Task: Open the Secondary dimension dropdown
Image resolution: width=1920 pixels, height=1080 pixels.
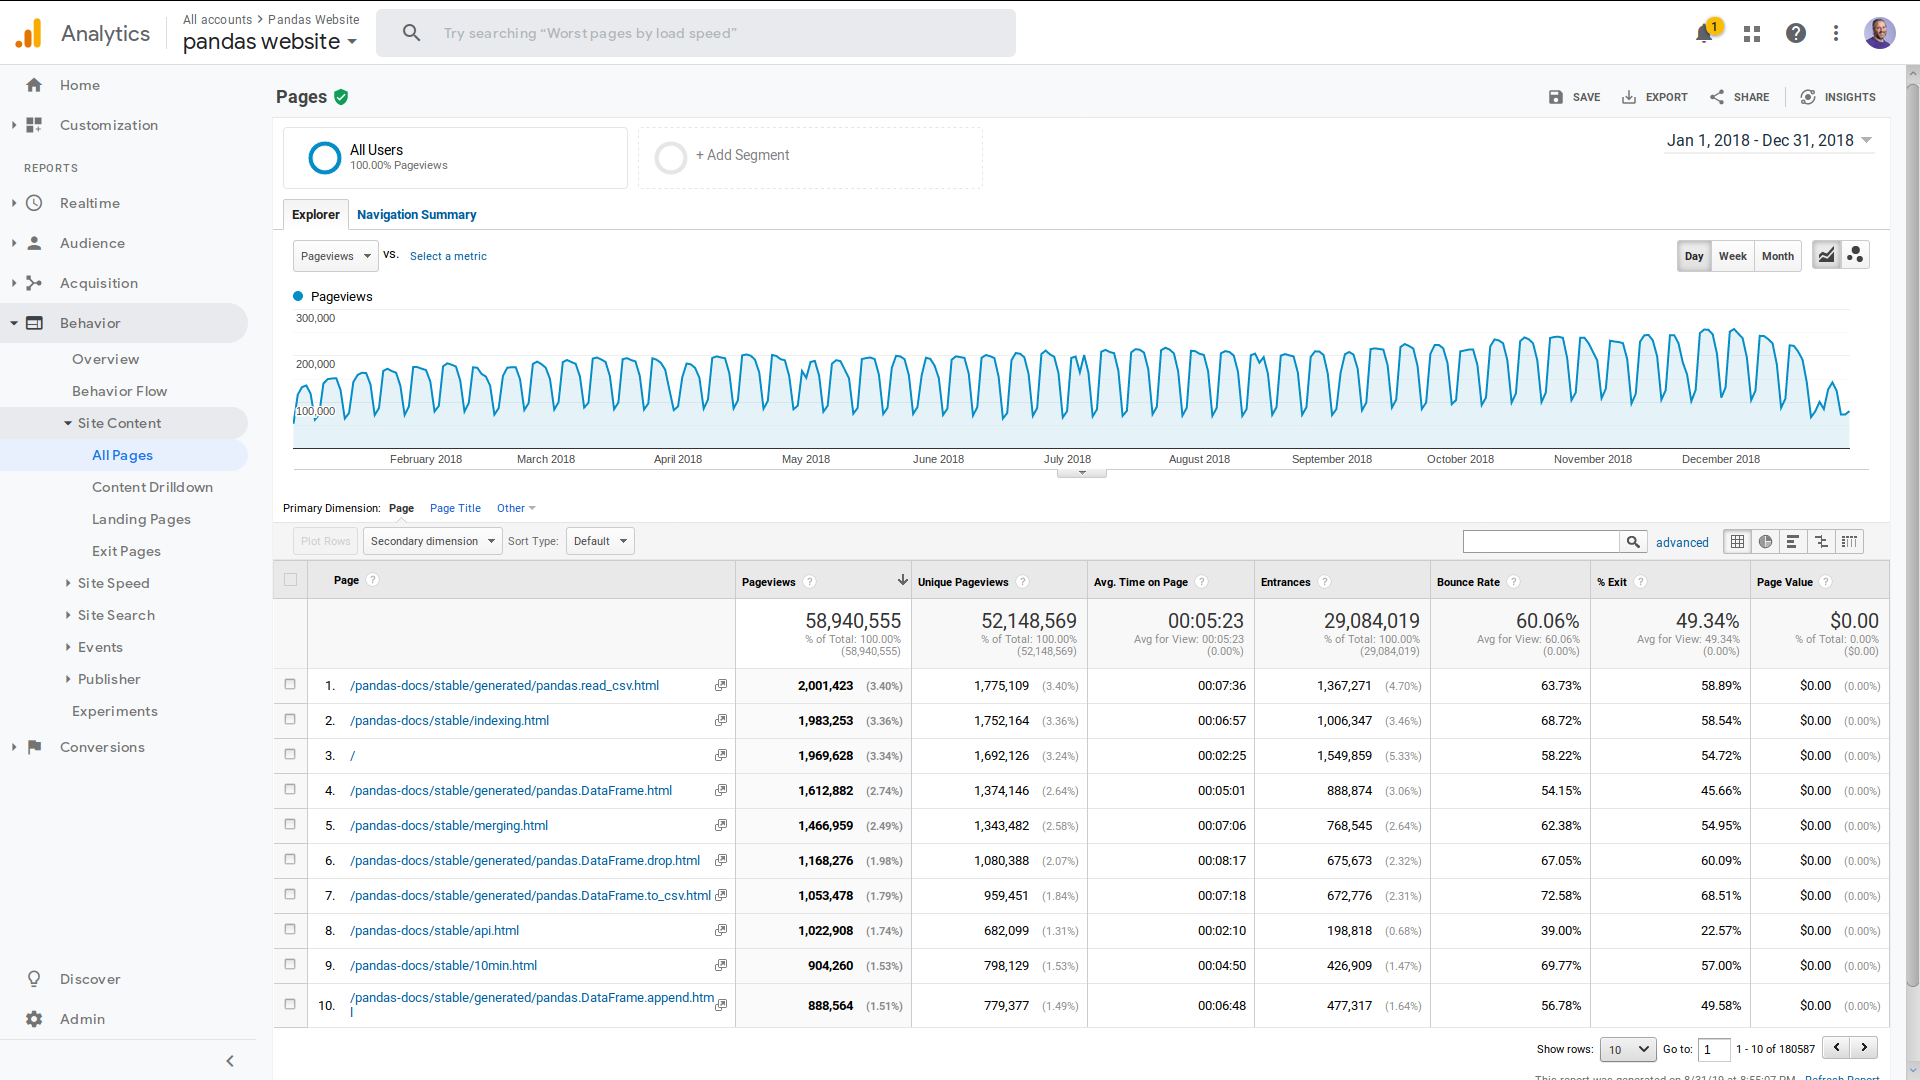Action: coord(432,541)
